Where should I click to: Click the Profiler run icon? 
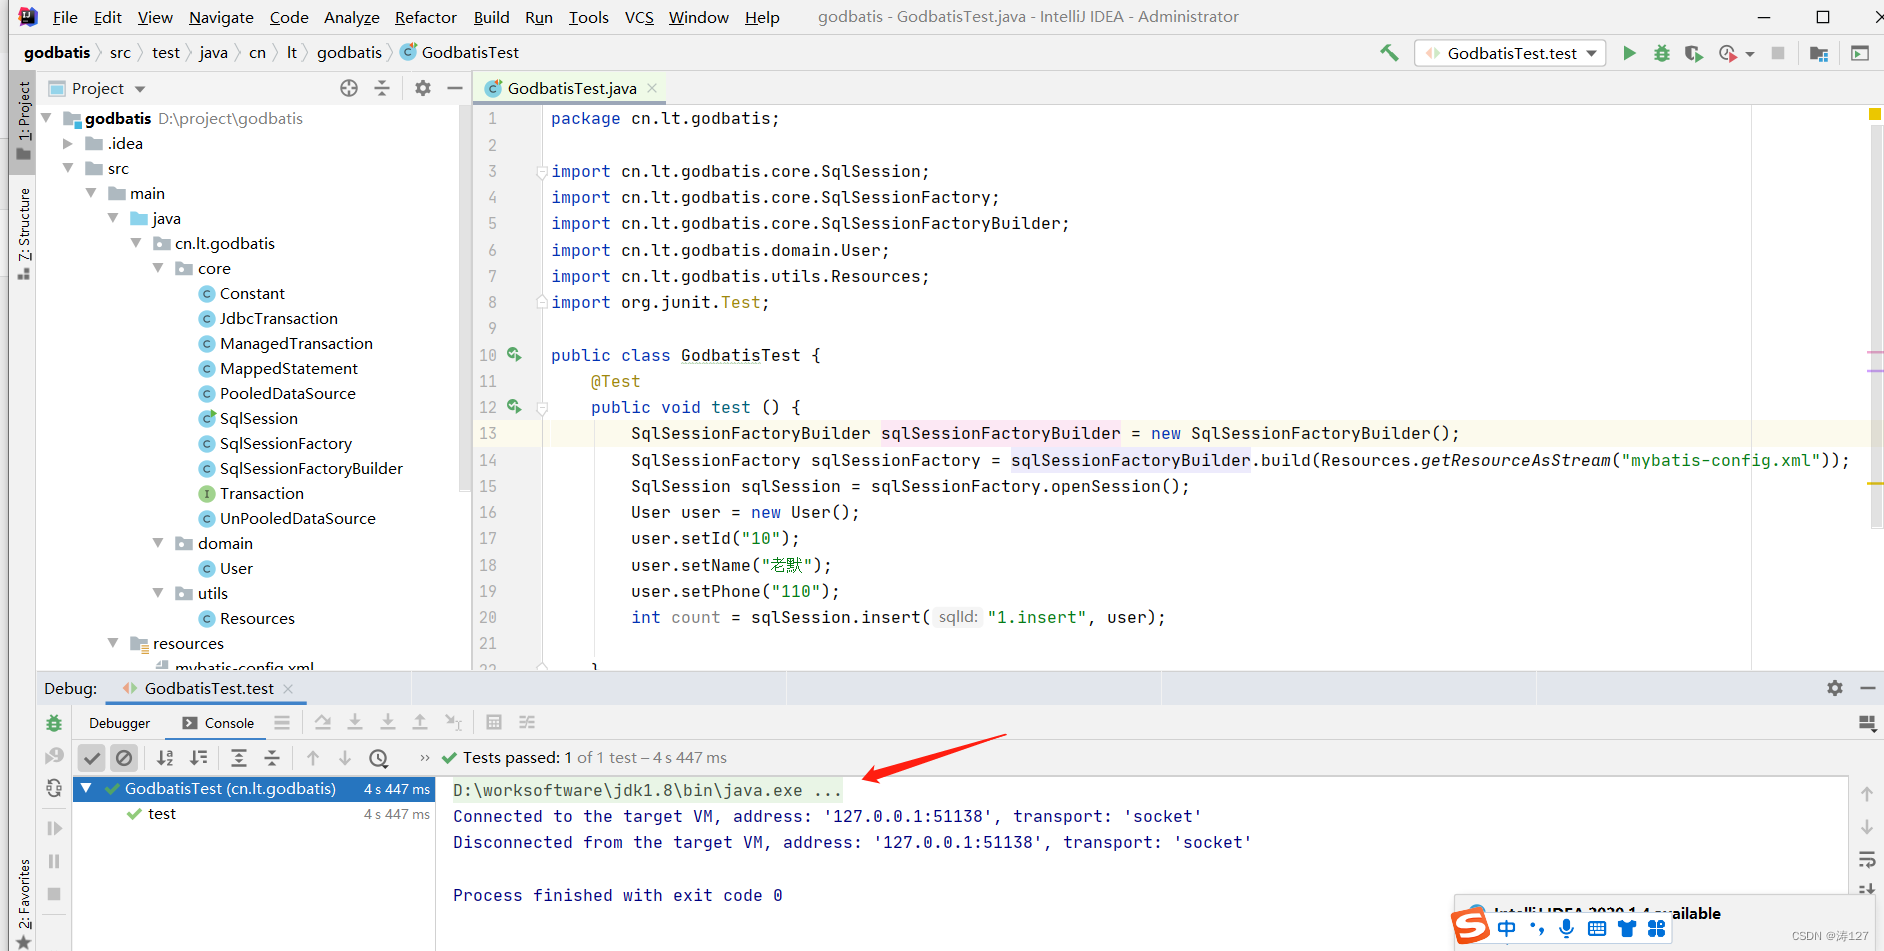coord(1728,53)
